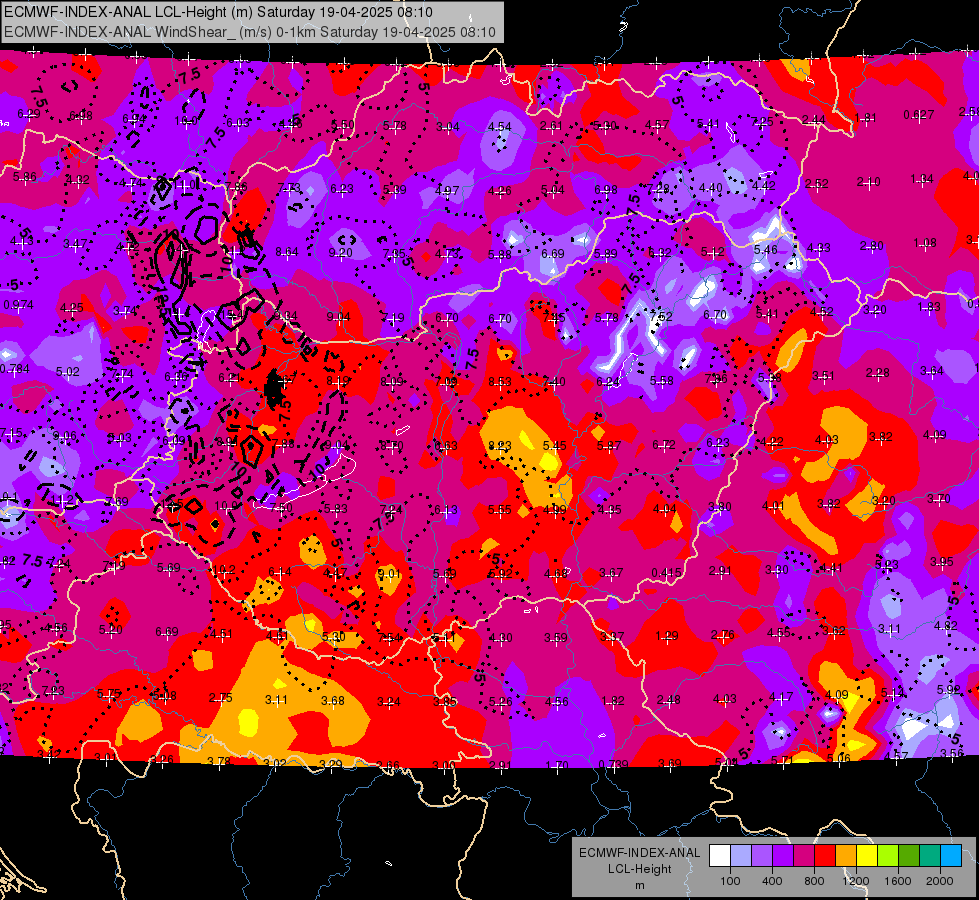The image size is (979, 900).
Task: Click the LCL-Height title line in header
Action: (x=218, y=12)
